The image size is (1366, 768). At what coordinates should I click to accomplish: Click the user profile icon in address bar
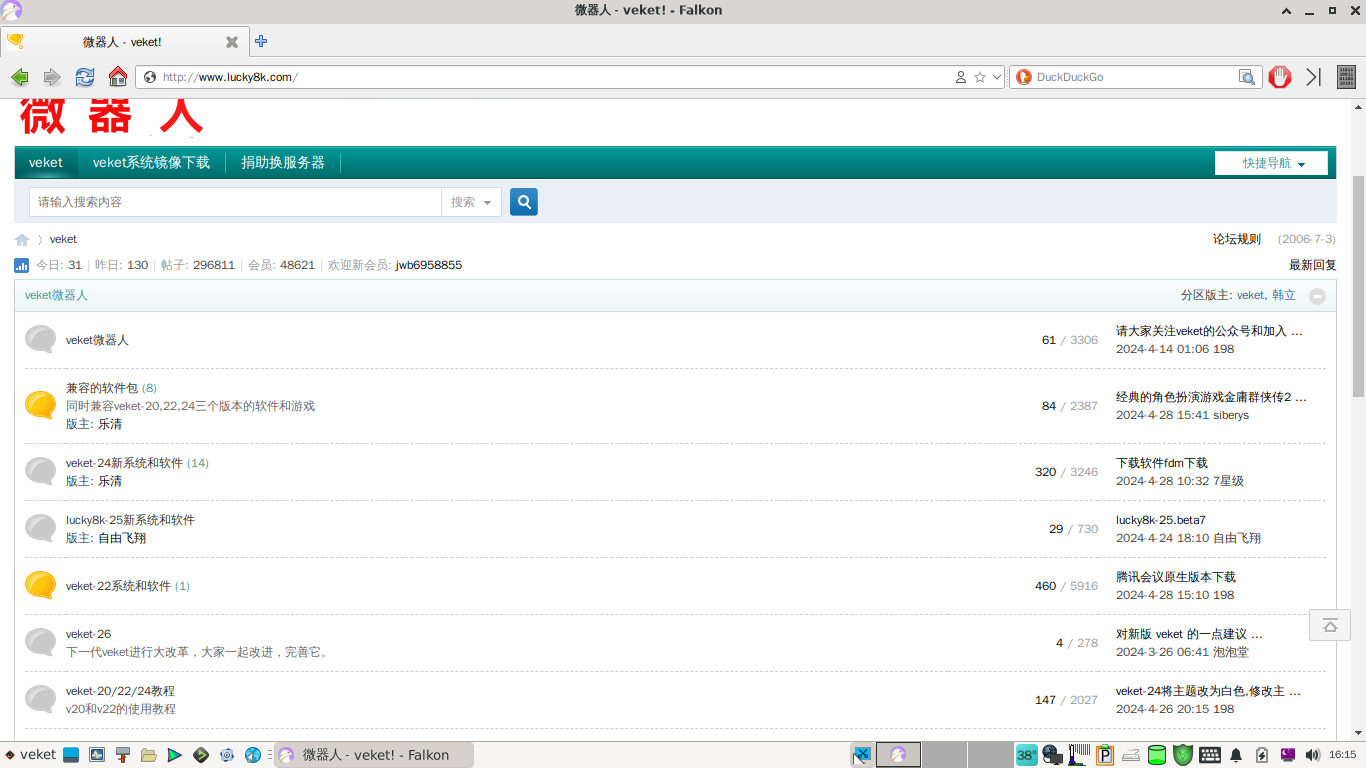point(961,77)
